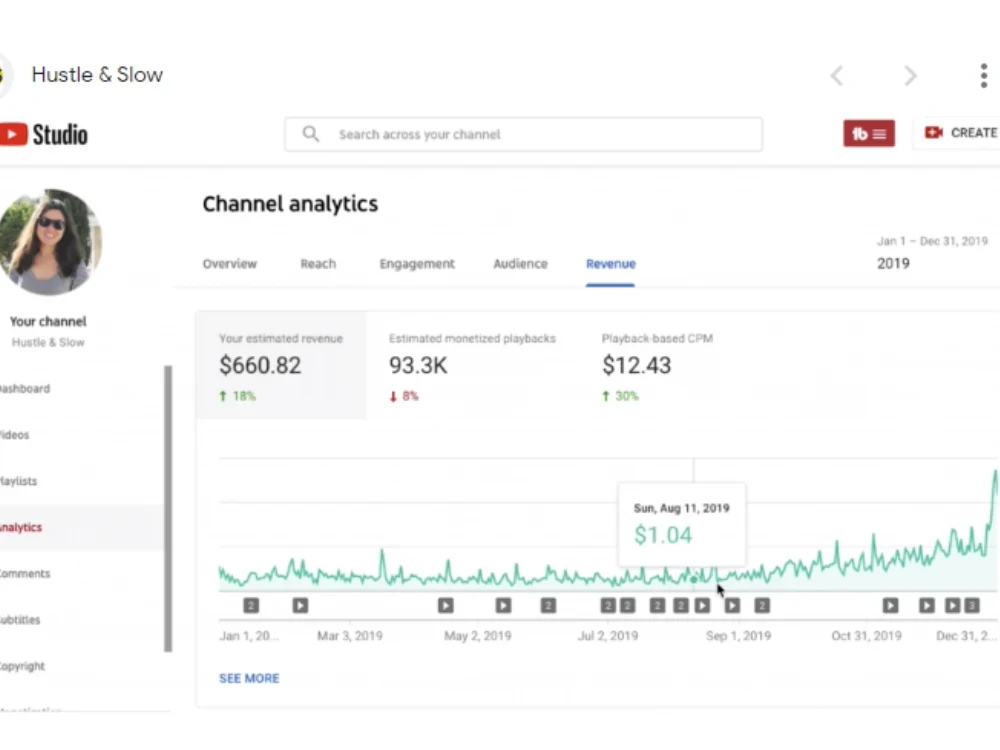The image size is (1000, 750).
Task: Open the Audience tab
Action: [x=520, y=264]
